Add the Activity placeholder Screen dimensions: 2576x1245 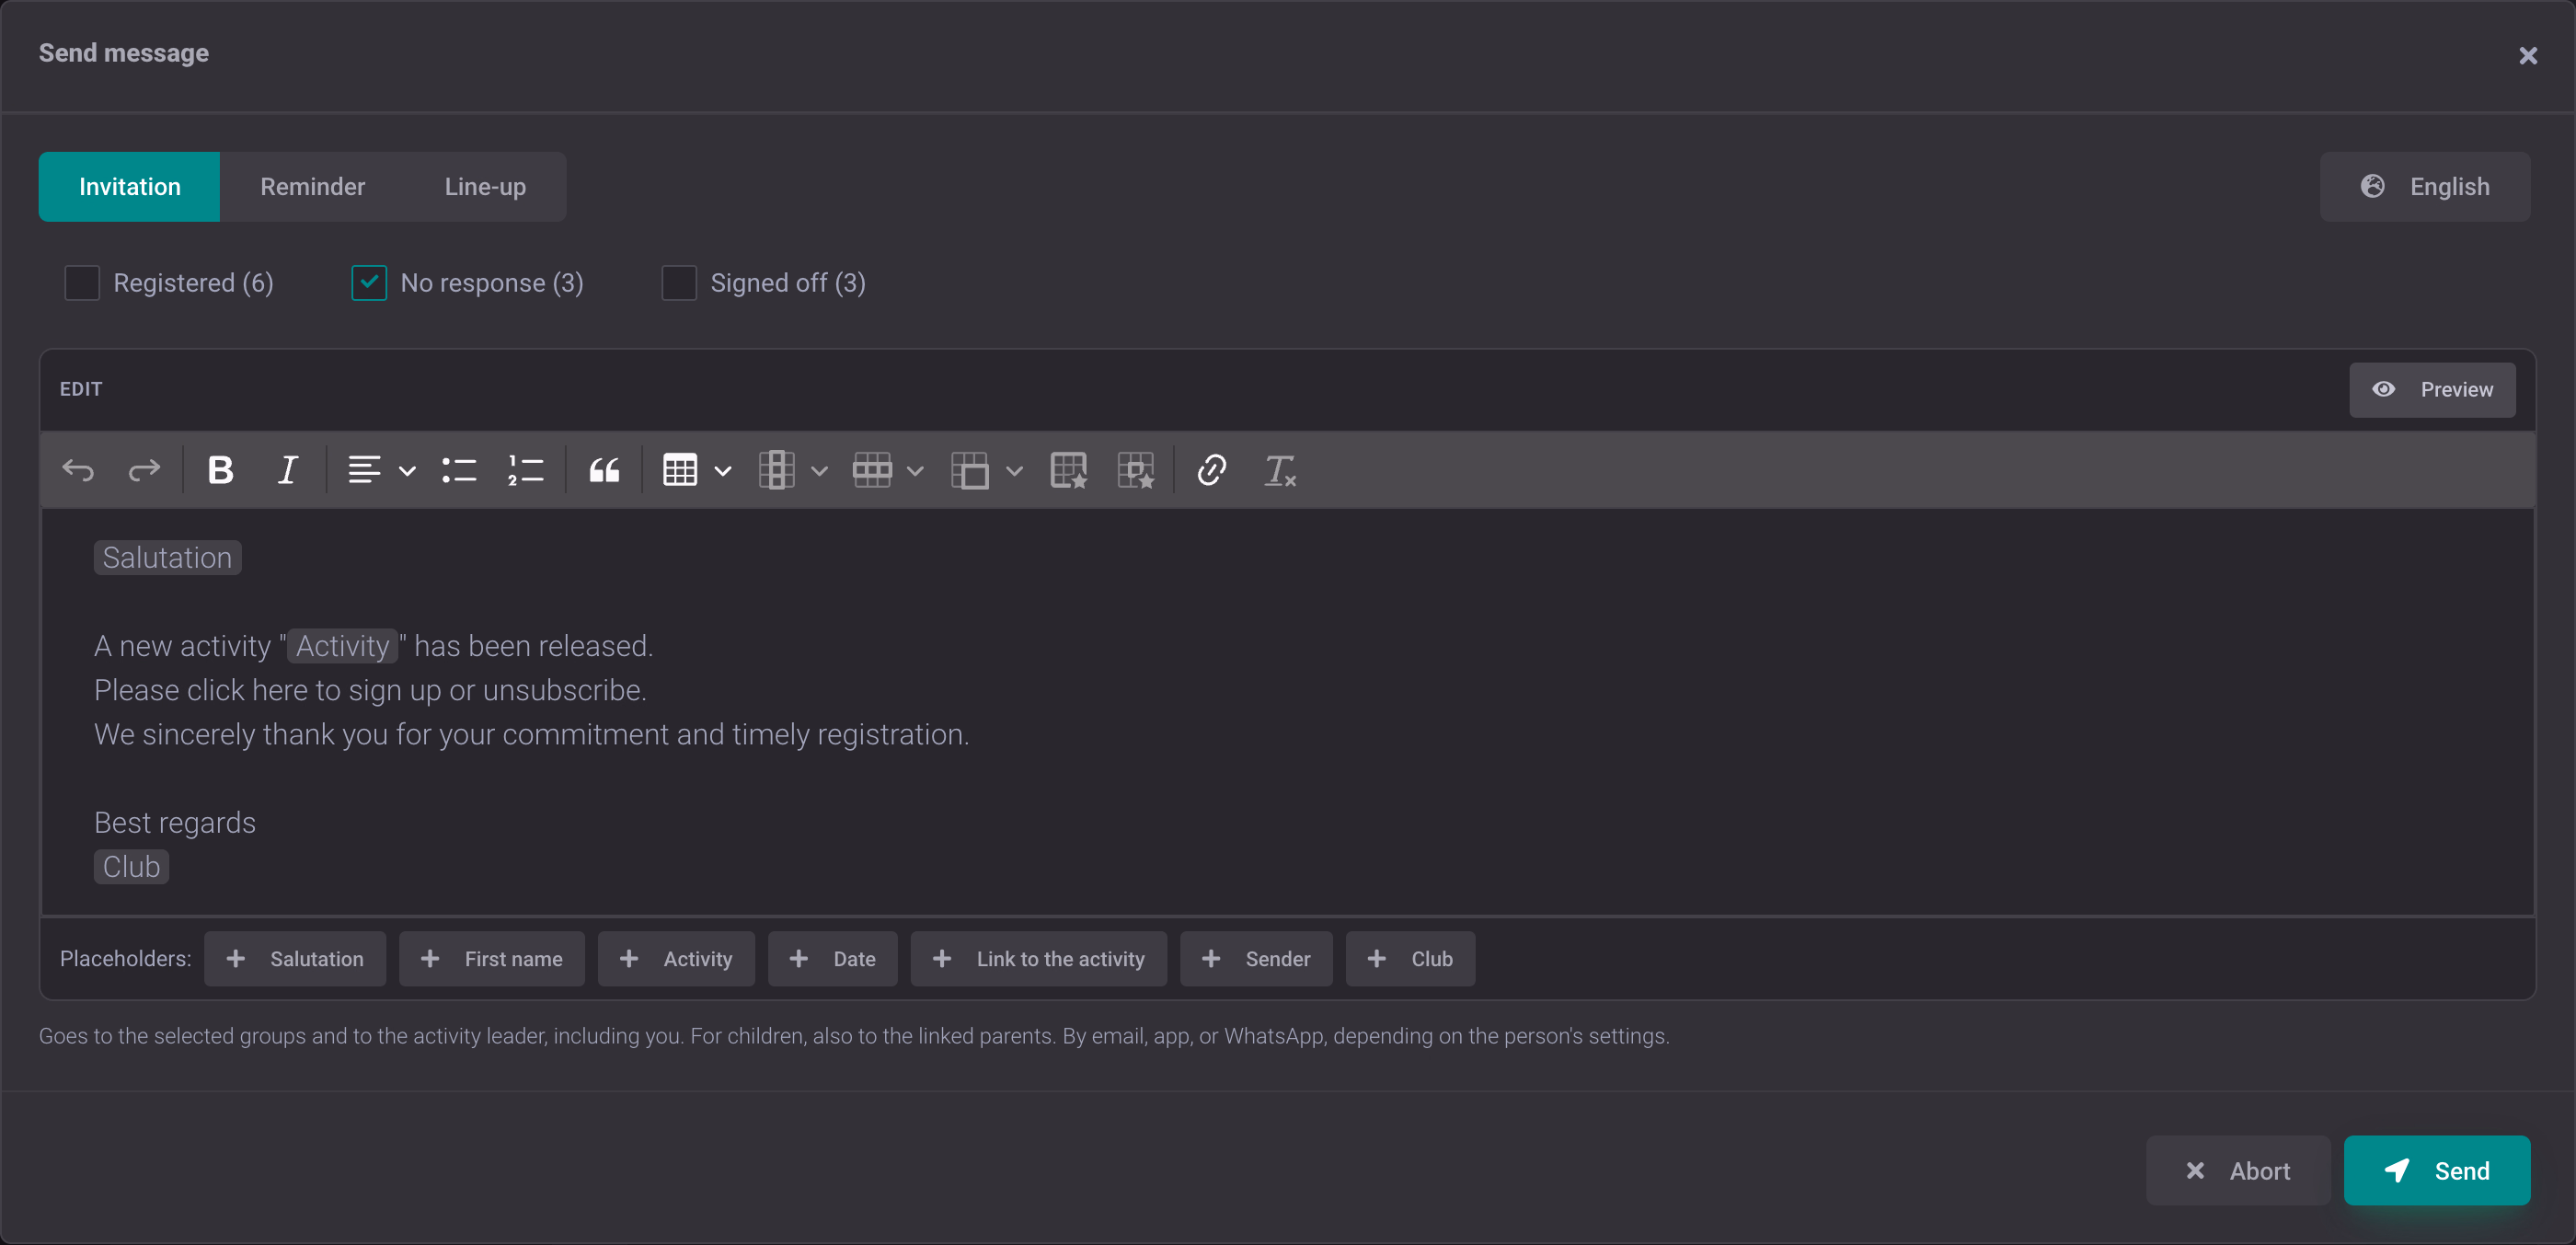(676, 959)
